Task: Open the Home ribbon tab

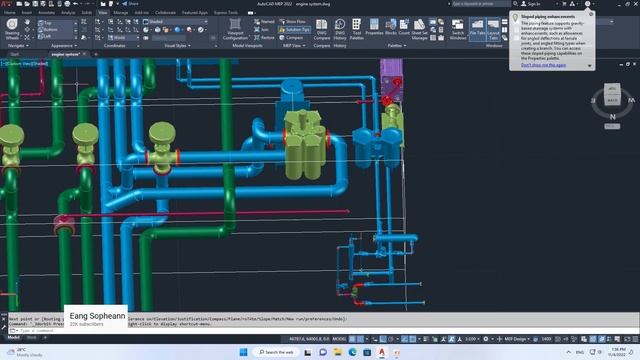Action: point(9,13)
